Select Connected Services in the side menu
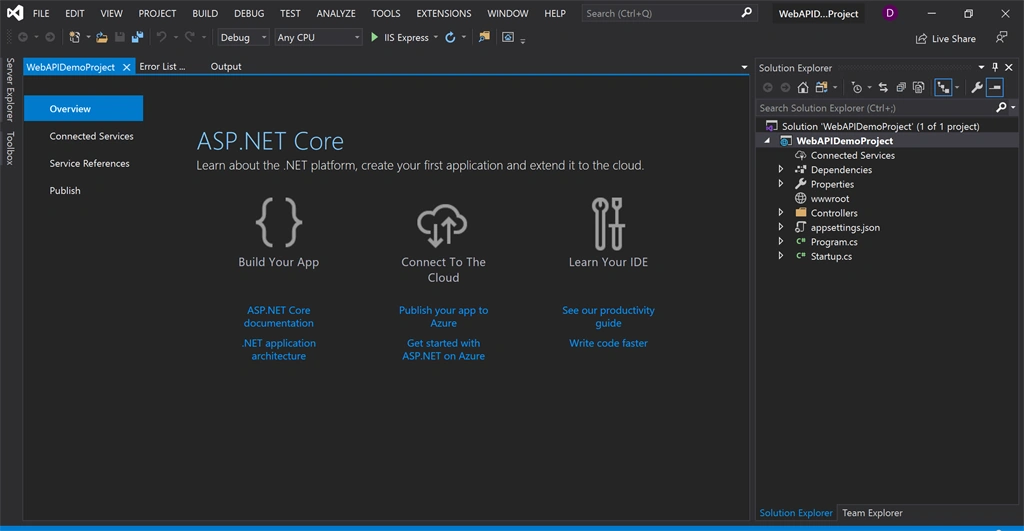The height and width of the screenshot is (531, 1024). (x=91, y=136)
